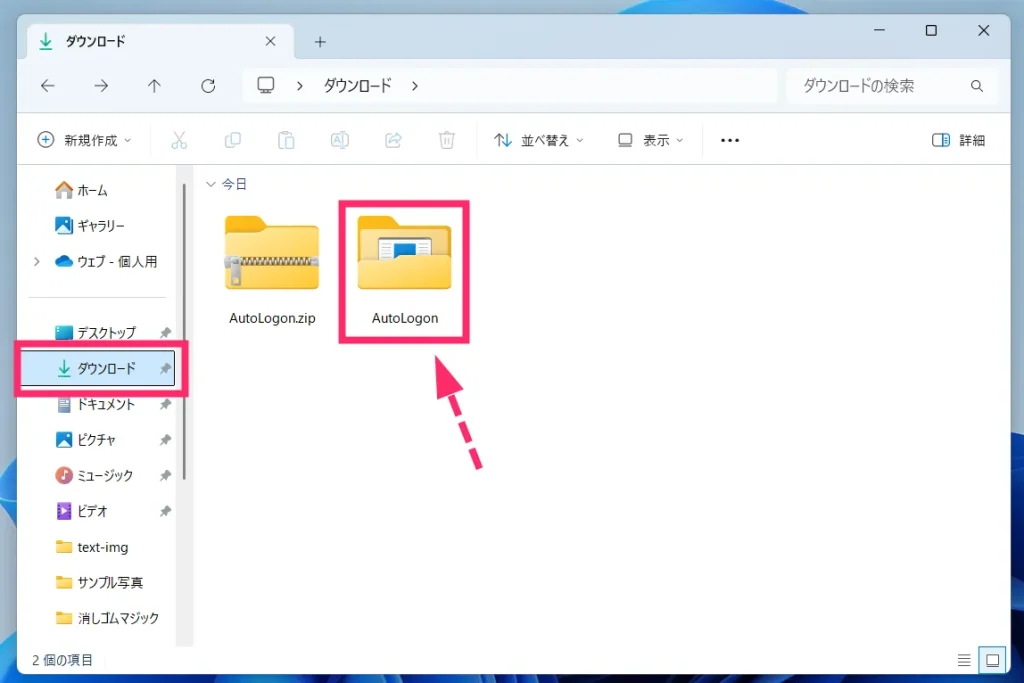Focus the ダウンロードの検索 search field
The image size is (1024, 683).
tap(891, 86)
